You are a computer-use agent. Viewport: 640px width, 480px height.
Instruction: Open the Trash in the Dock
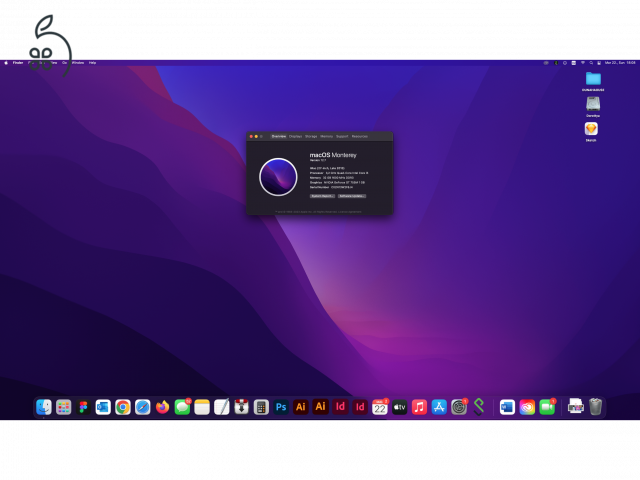(596, 407)
